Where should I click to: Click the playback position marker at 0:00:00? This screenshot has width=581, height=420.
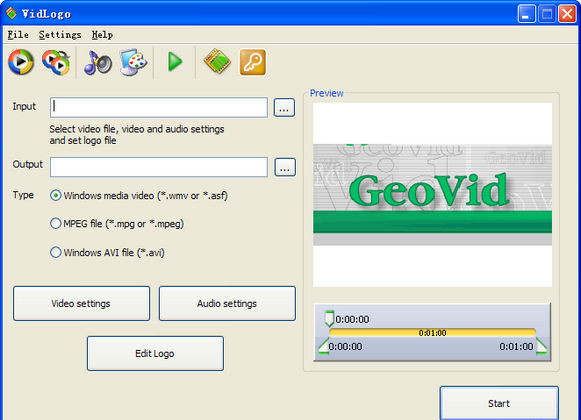pyautogui.click(x=329, y=319)
